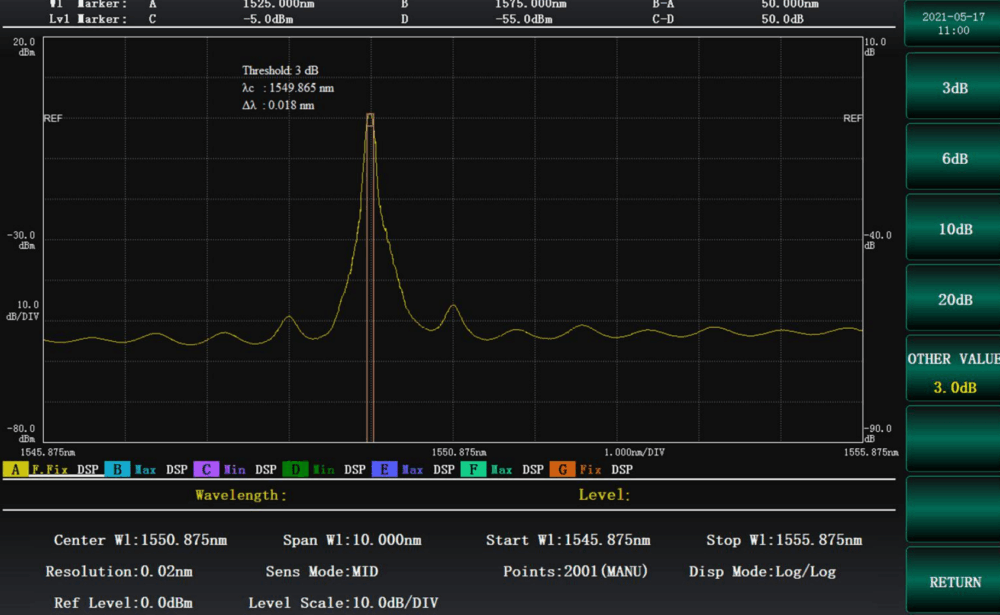Select the Span Wl 10.000nm setting

click(x=352, y=540)
